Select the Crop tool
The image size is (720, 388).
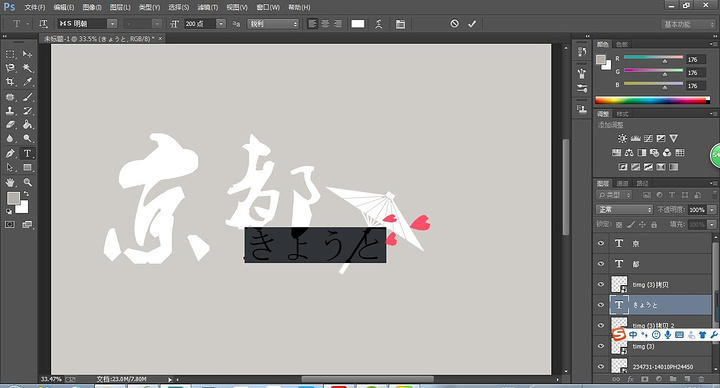point(10,82)
